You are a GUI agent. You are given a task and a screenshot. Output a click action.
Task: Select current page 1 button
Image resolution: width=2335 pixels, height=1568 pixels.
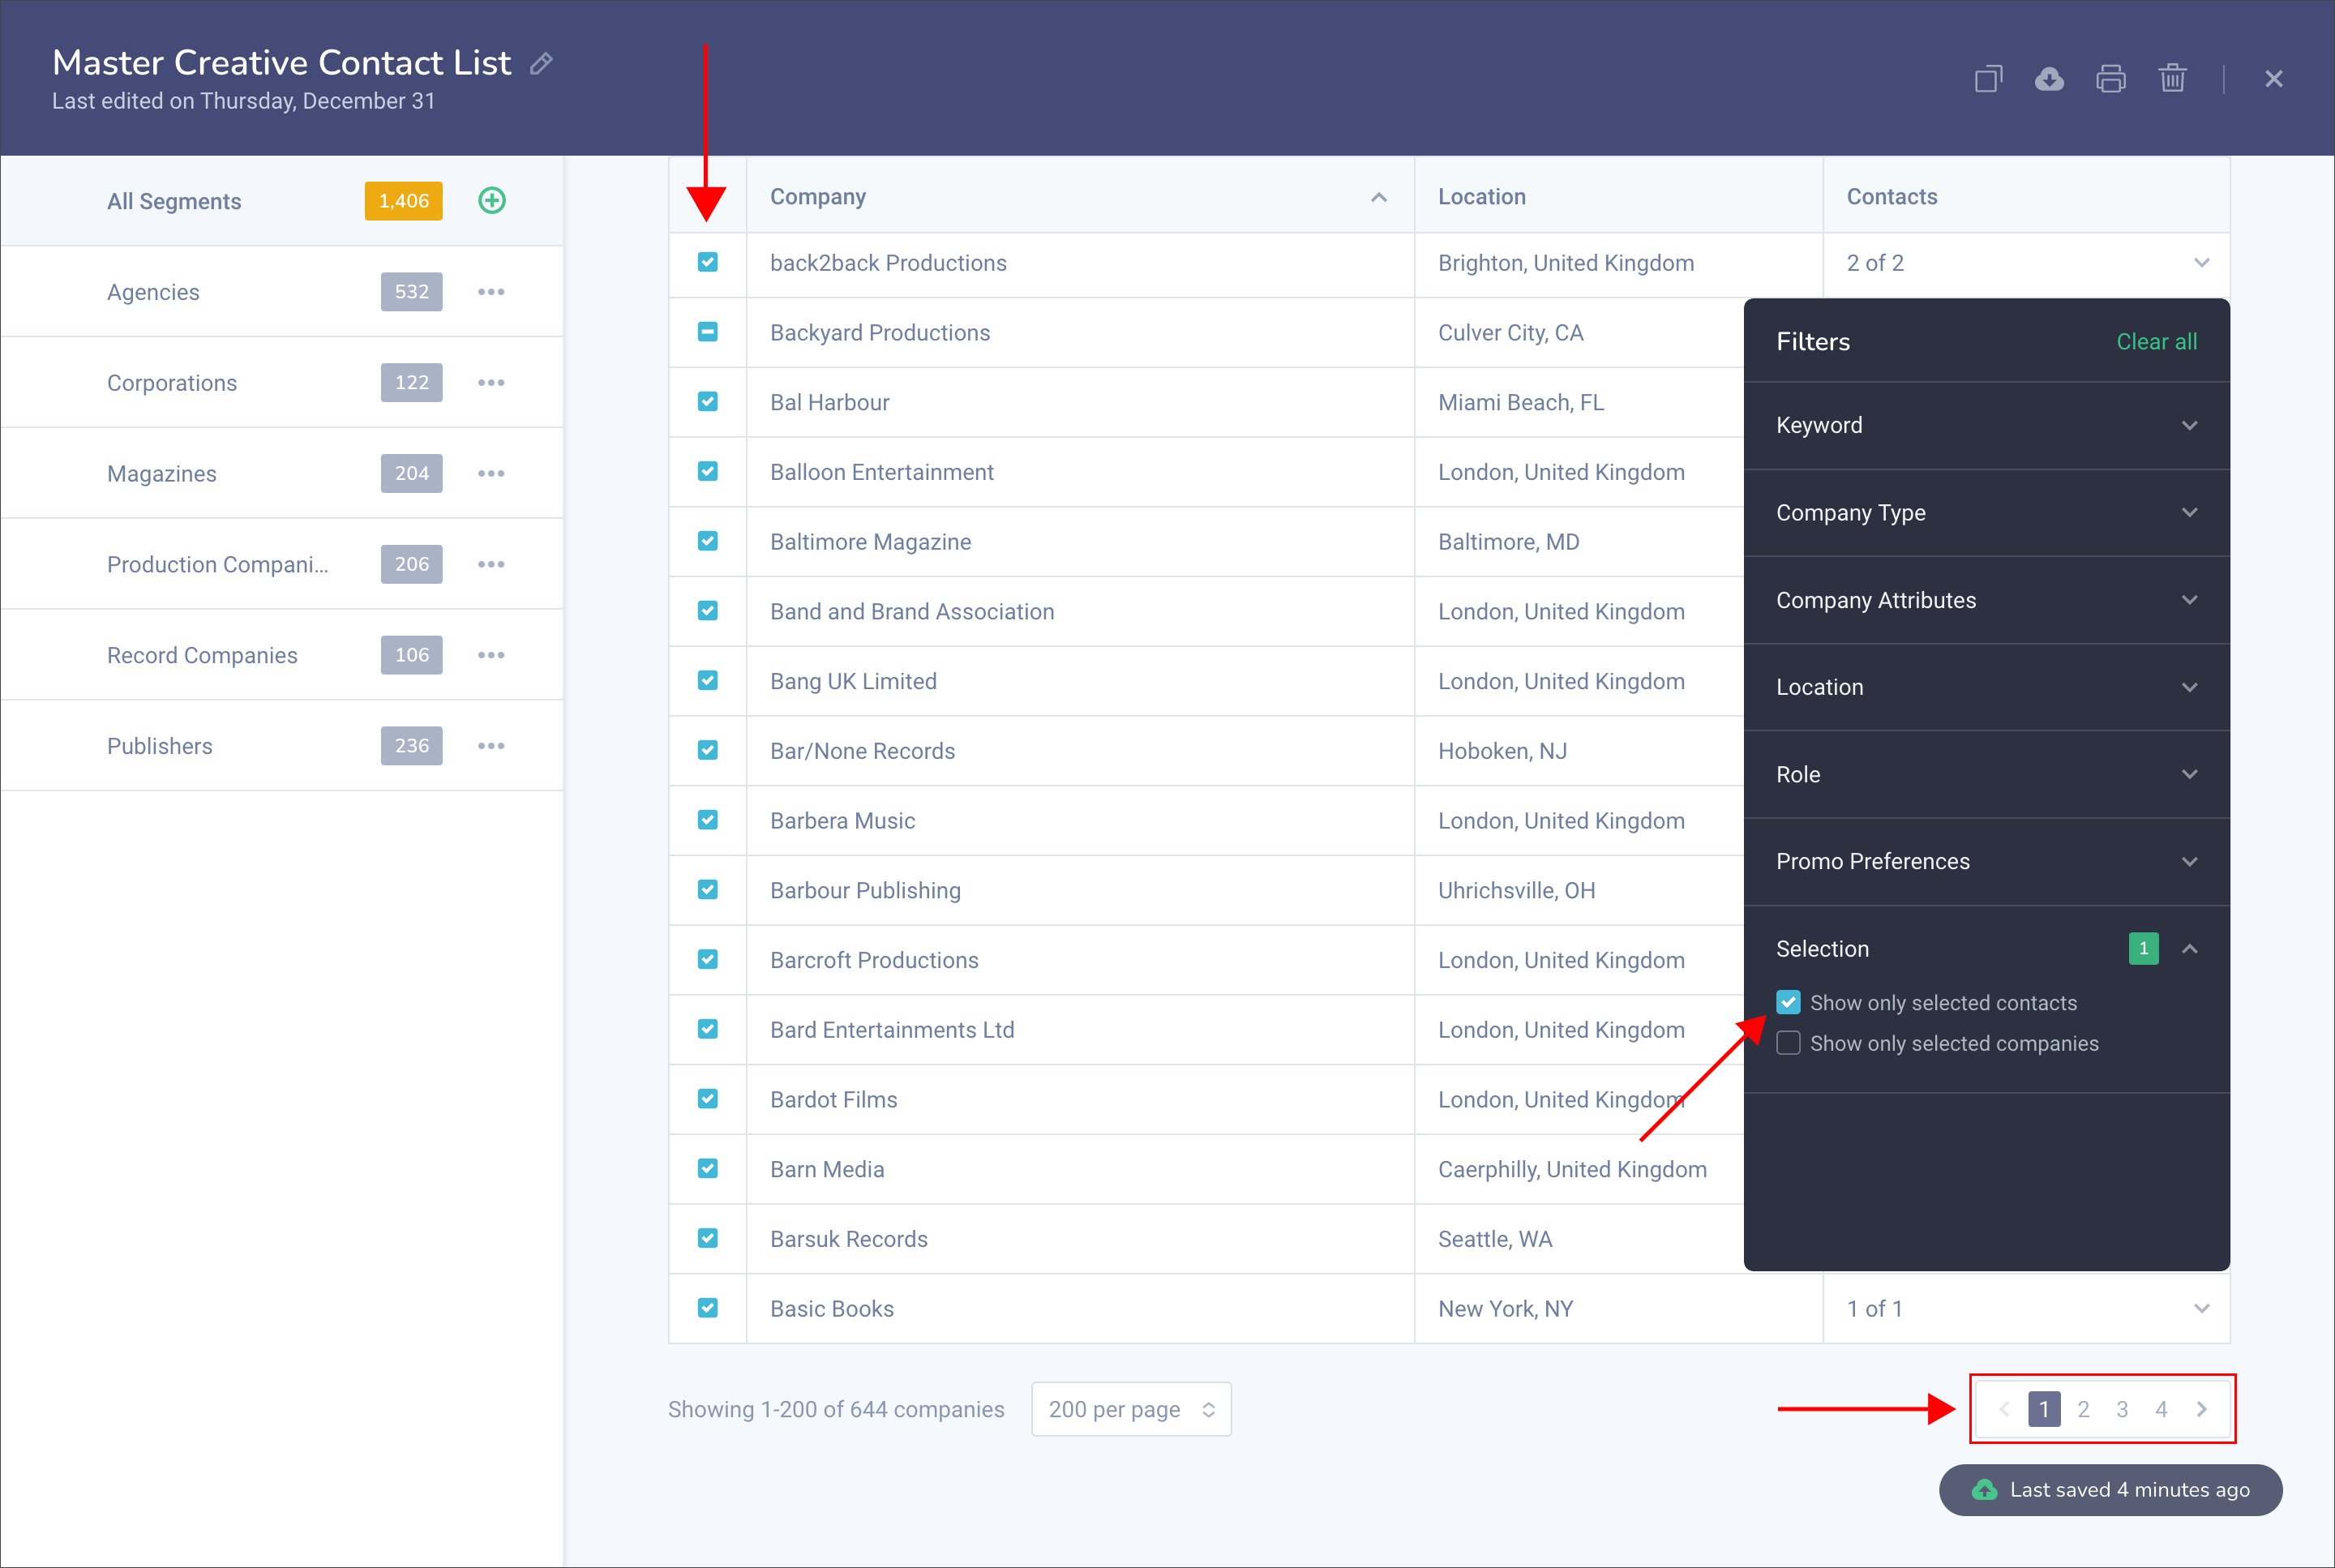coord(2044,1409)
